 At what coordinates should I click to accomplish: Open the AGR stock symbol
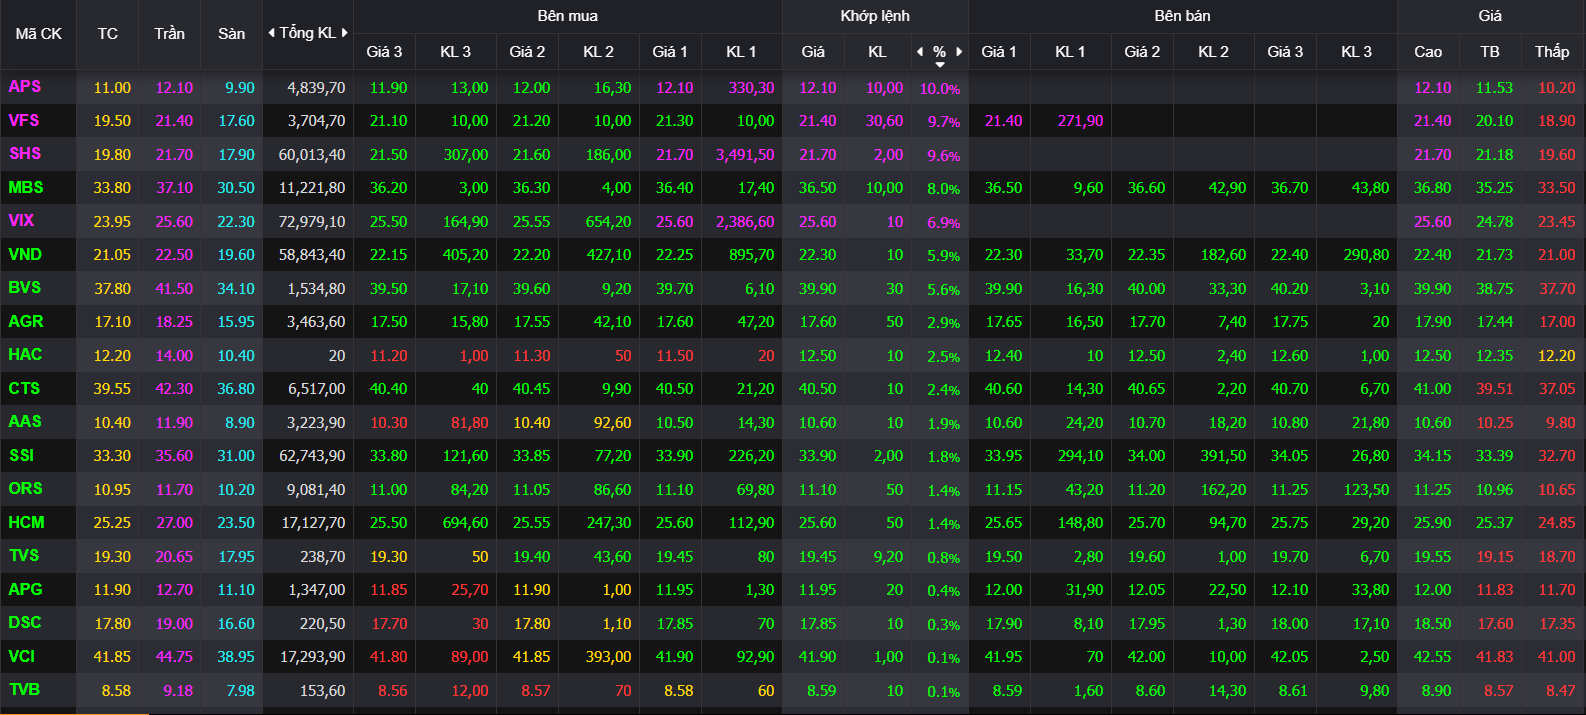point(26,321)
